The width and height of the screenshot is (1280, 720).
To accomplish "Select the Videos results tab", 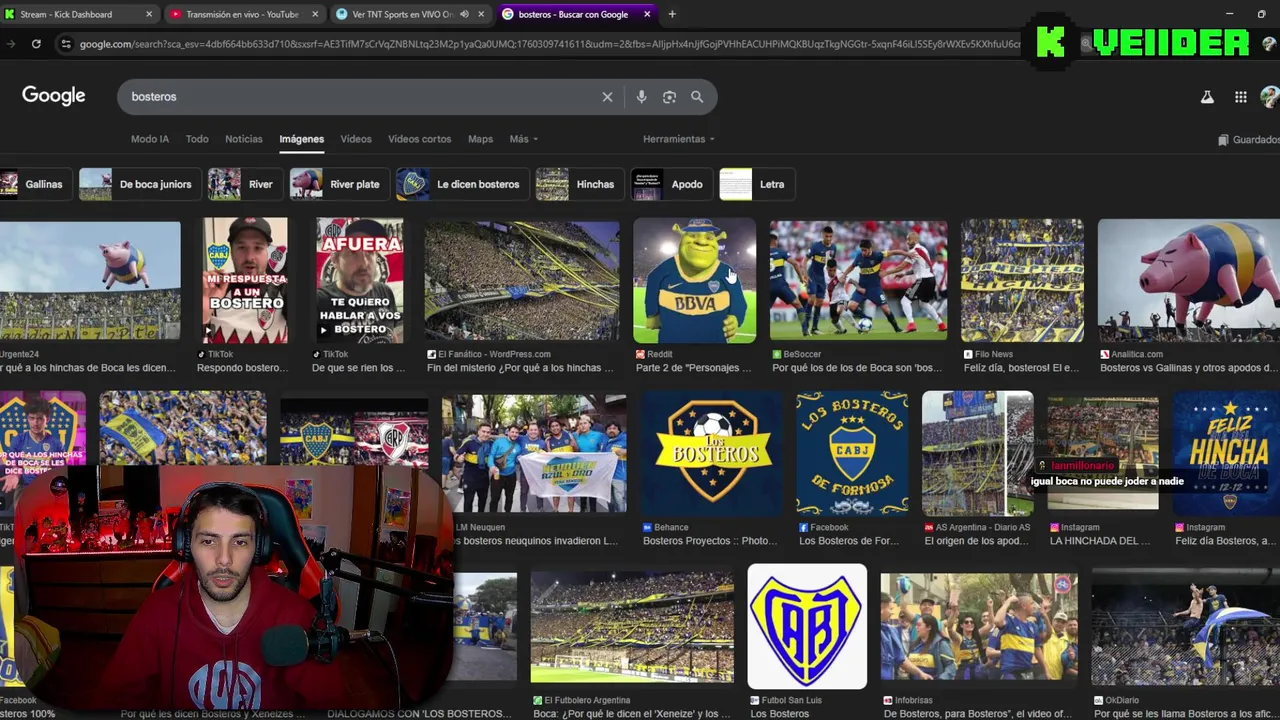I will [356, 139].
